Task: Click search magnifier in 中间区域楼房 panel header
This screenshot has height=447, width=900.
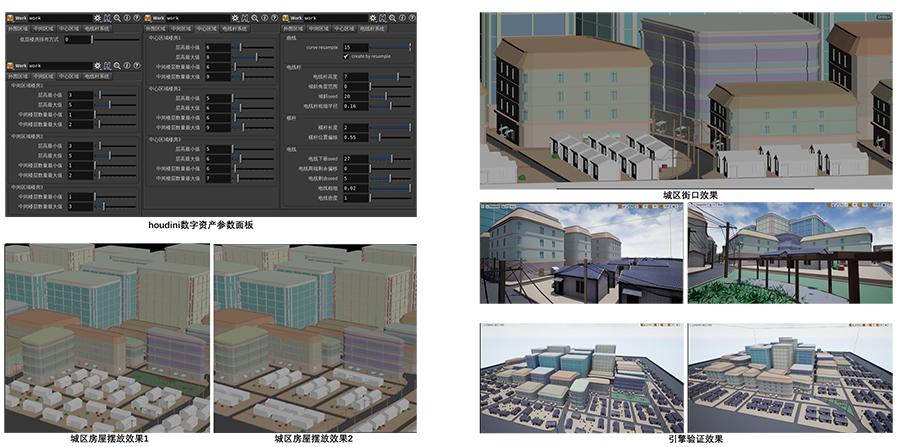Action: (x=117, y=66)
